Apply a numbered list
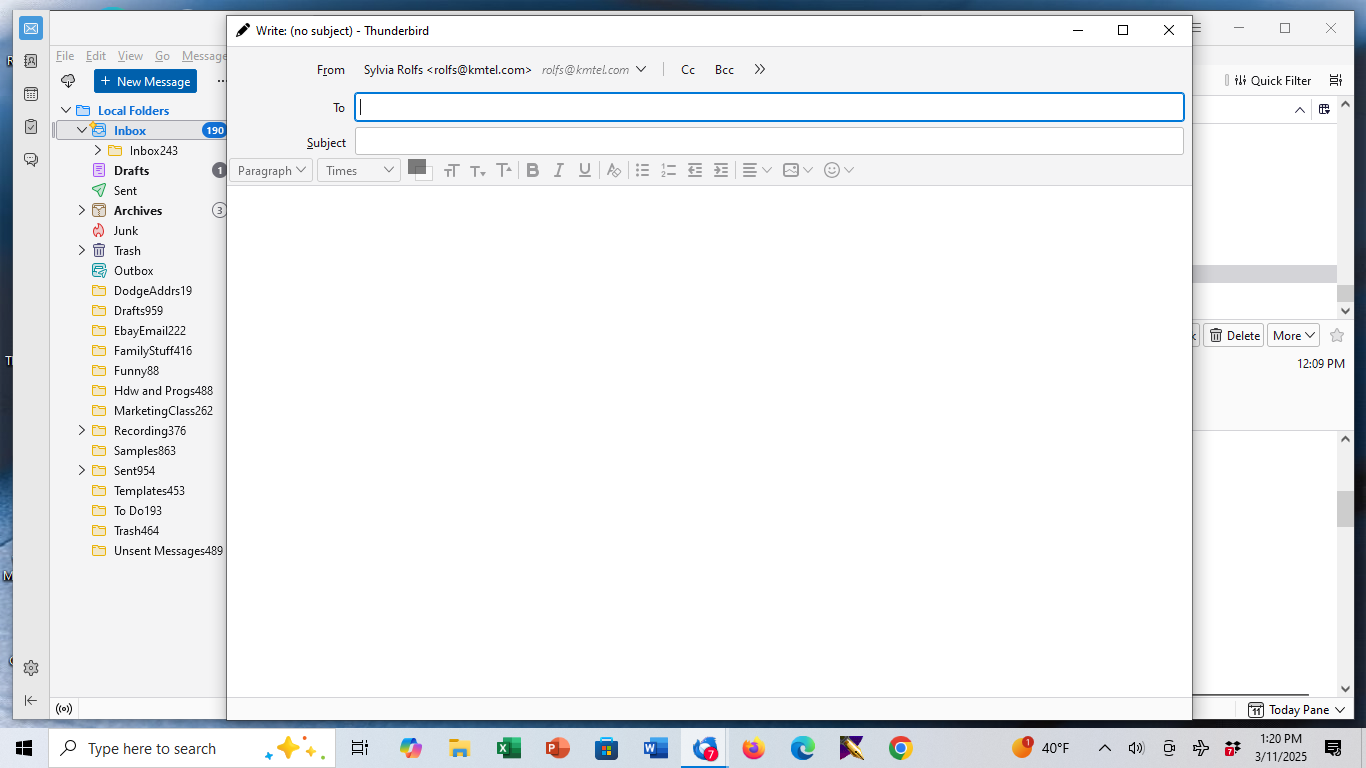 click(669, 171)
